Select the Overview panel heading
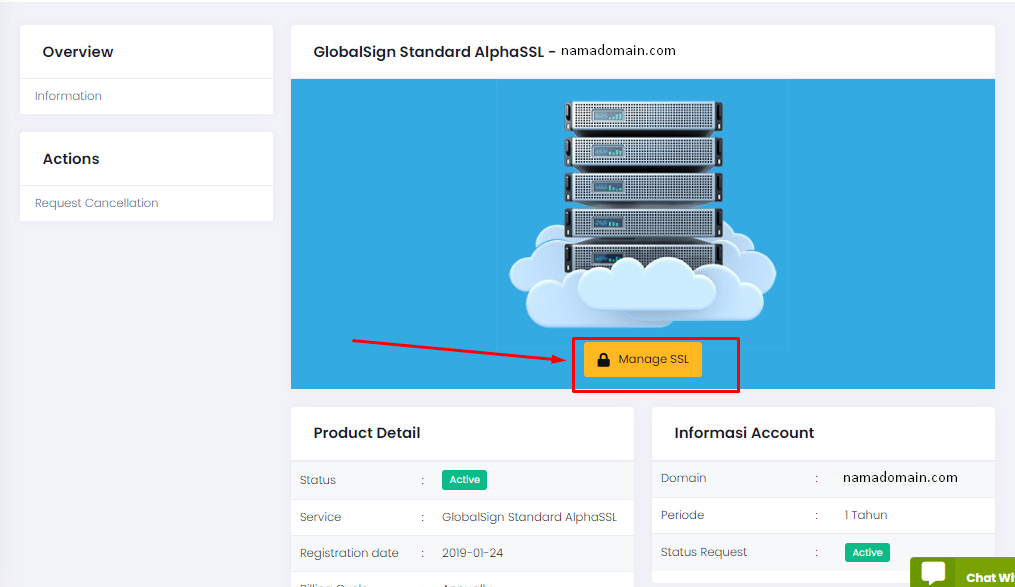1015x587 pixels. pos(78,52)
